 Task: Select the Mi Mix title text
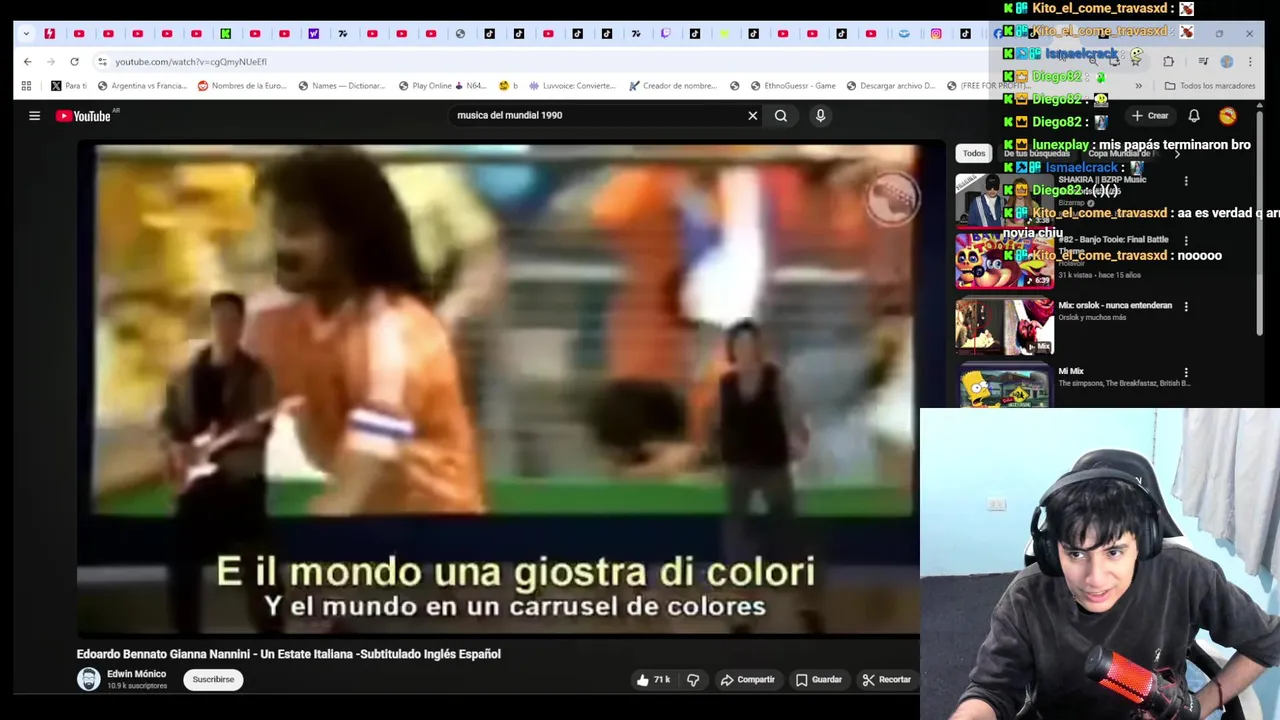[x=1071, y=371]
